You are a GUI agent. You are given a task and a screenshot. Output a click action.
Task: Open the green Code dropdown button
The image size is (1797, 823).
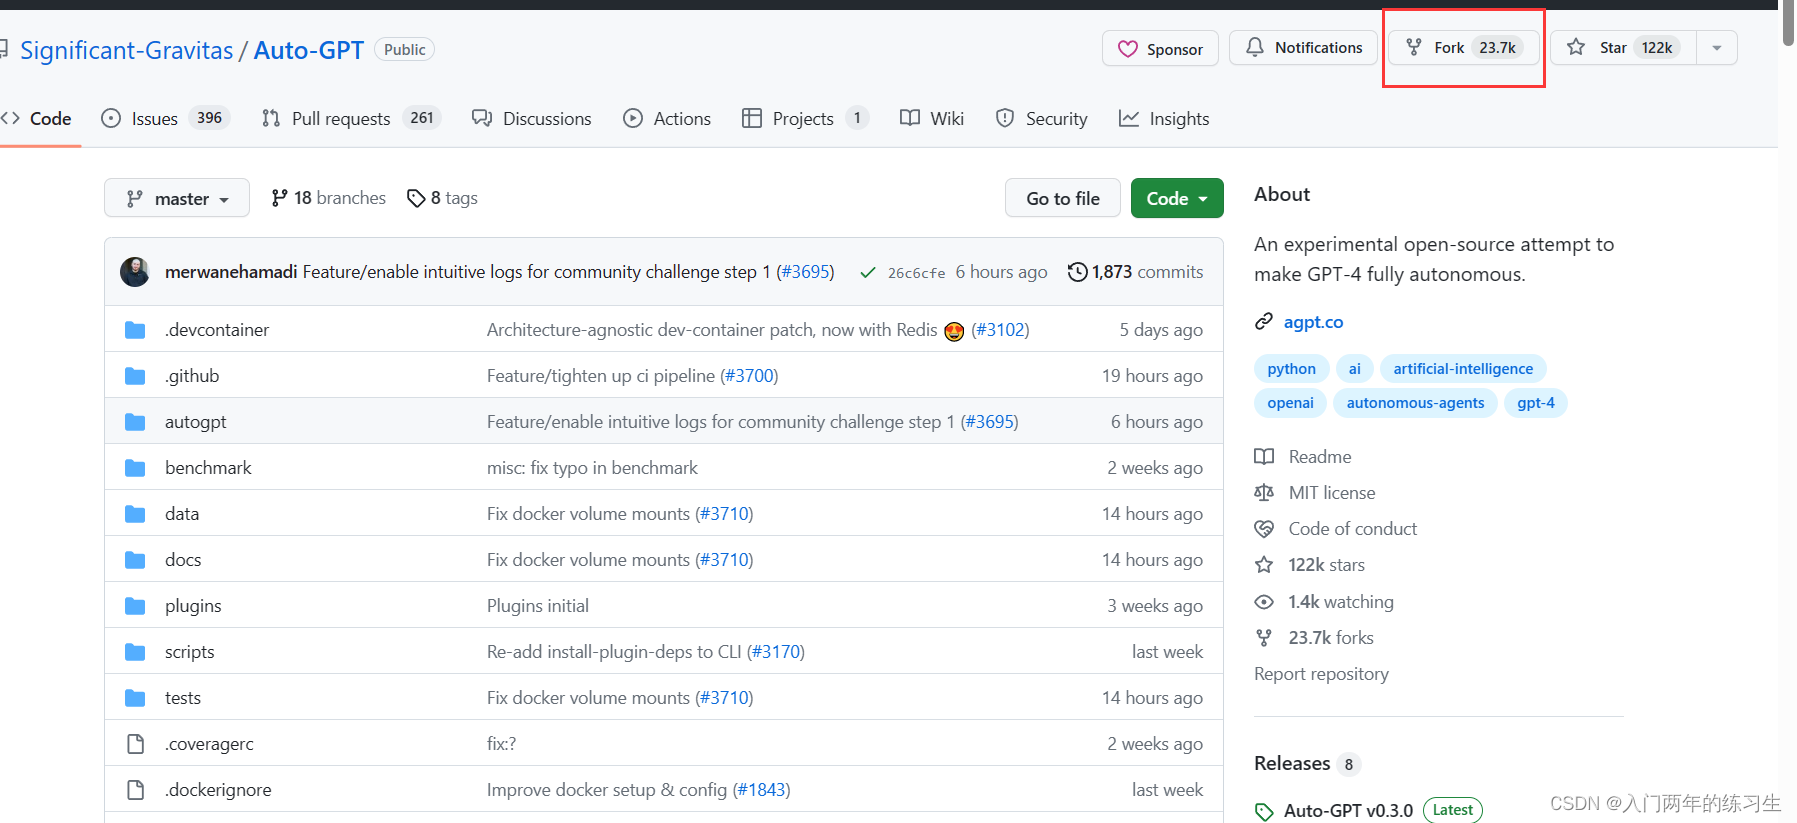point(1177,198)
